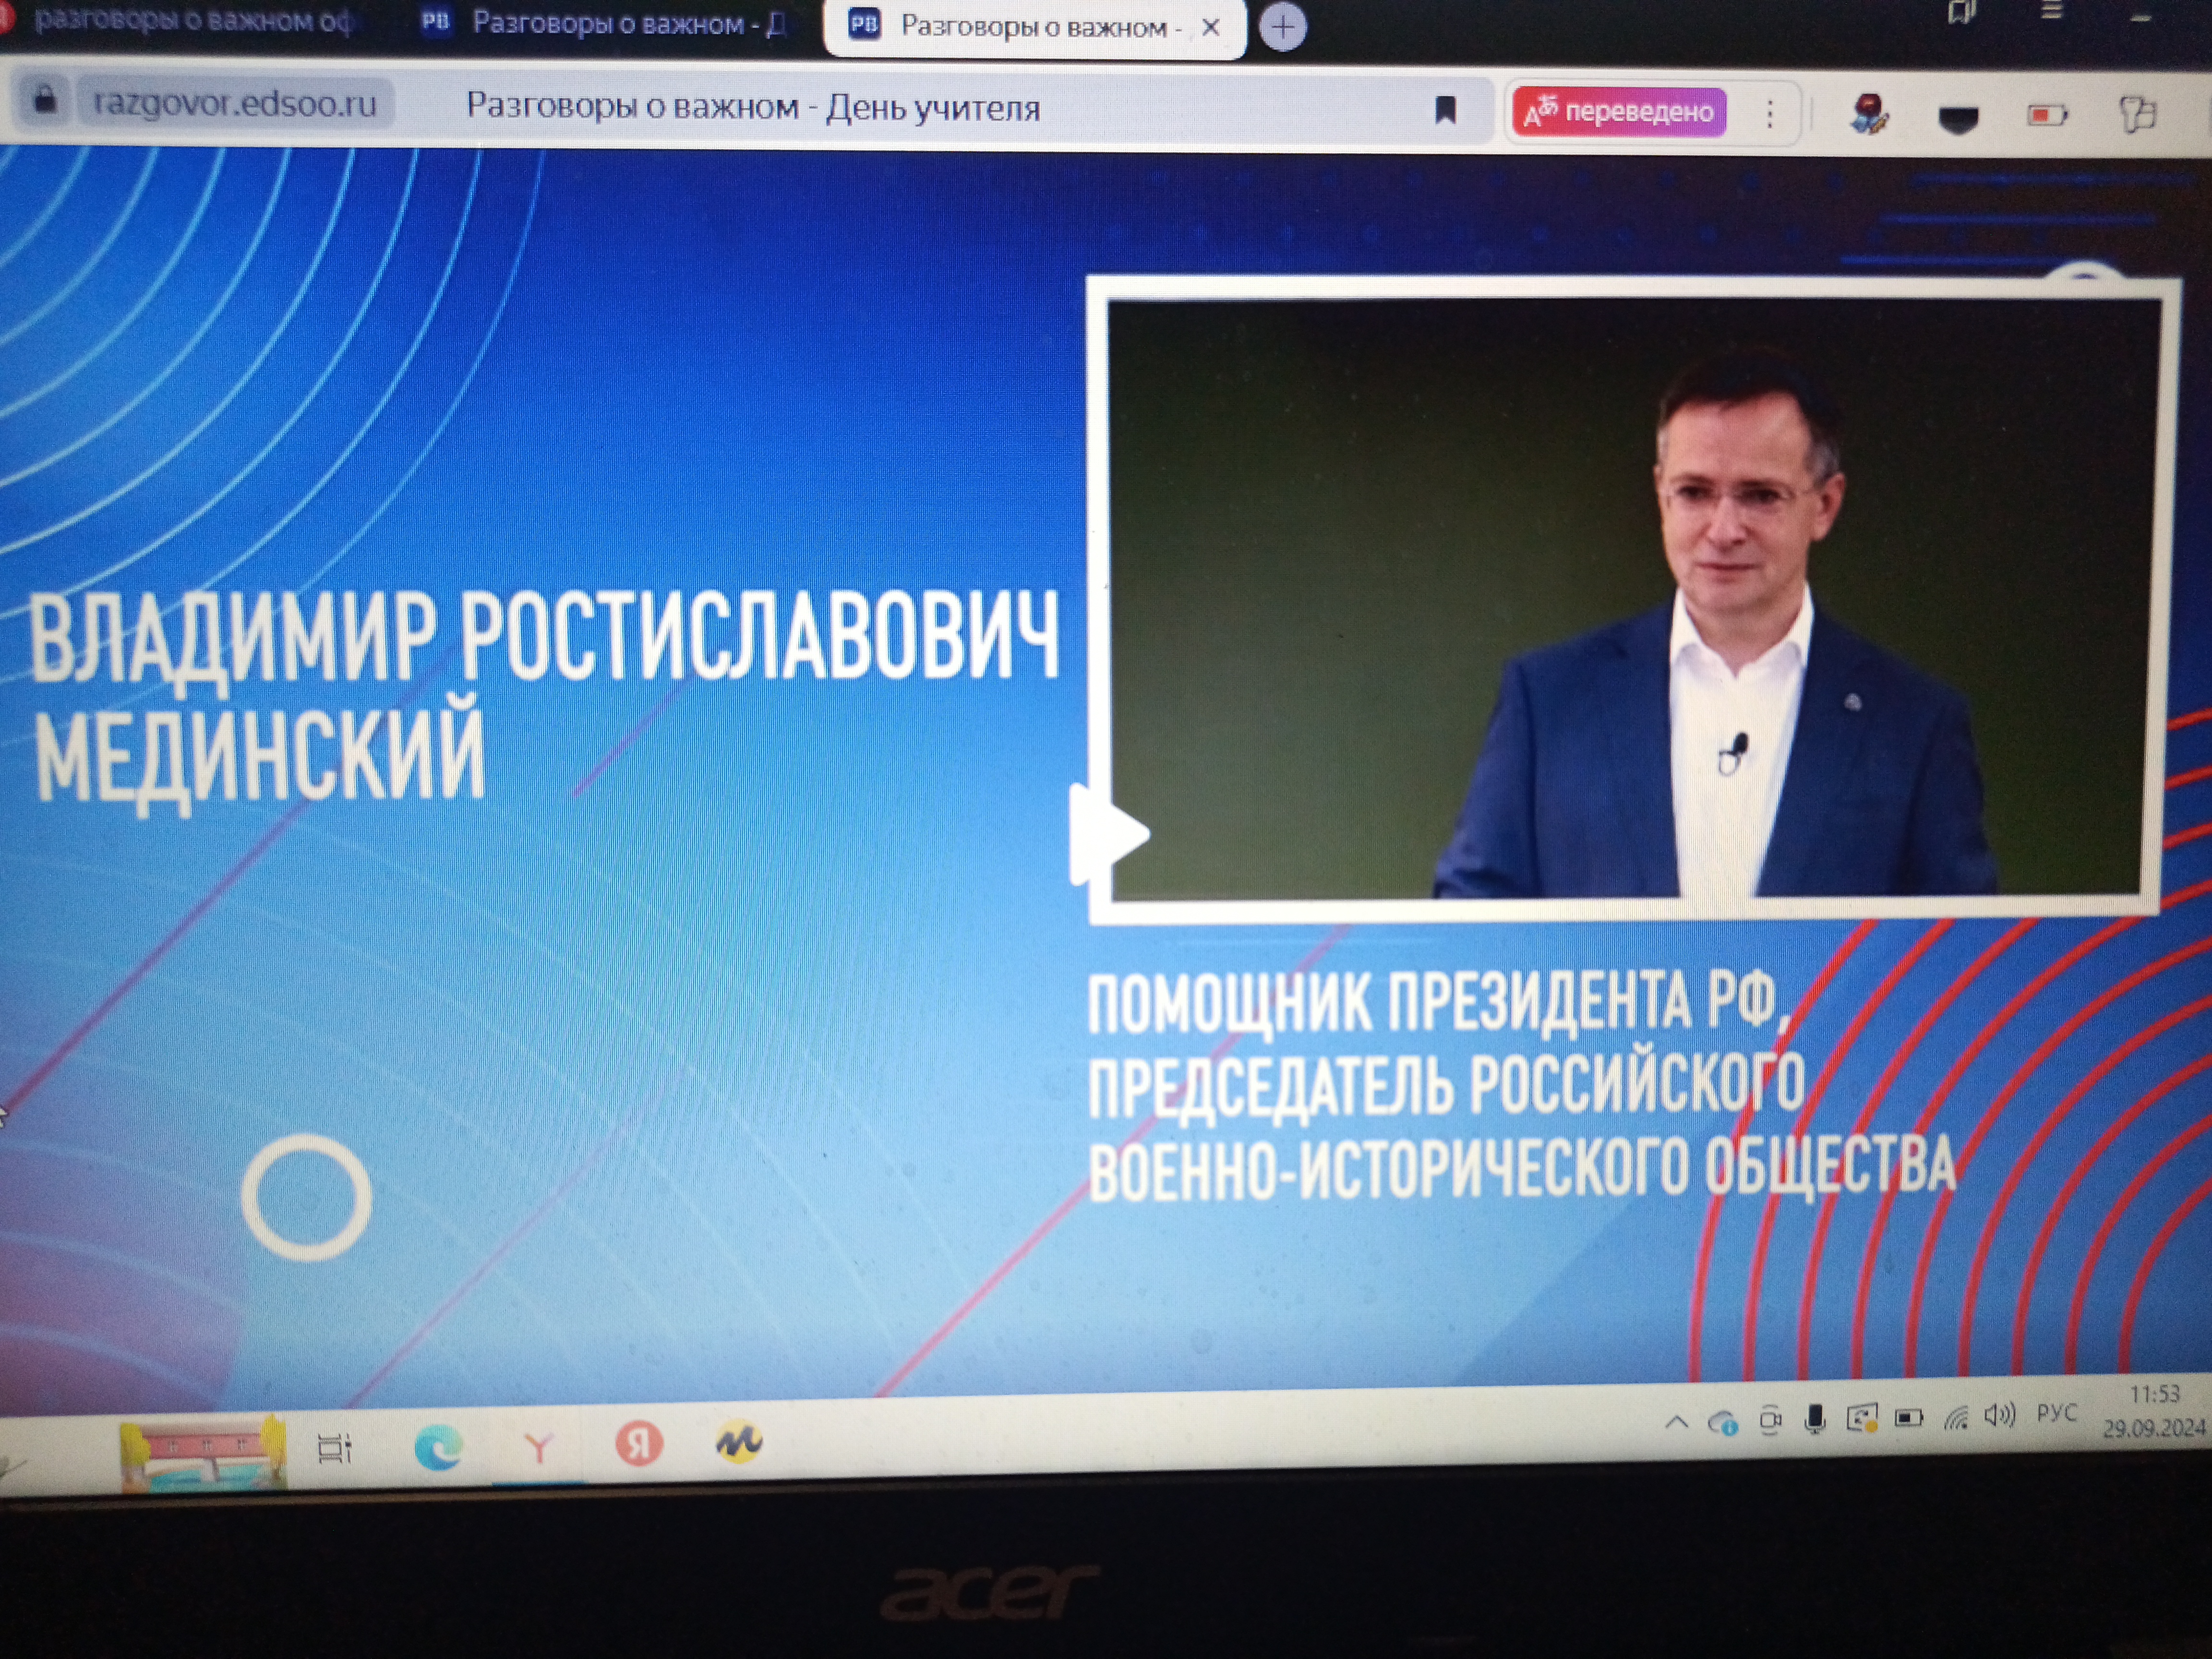Click the 'переведено' translation button
2212x1659 pixels.
tap(1619, 112)
